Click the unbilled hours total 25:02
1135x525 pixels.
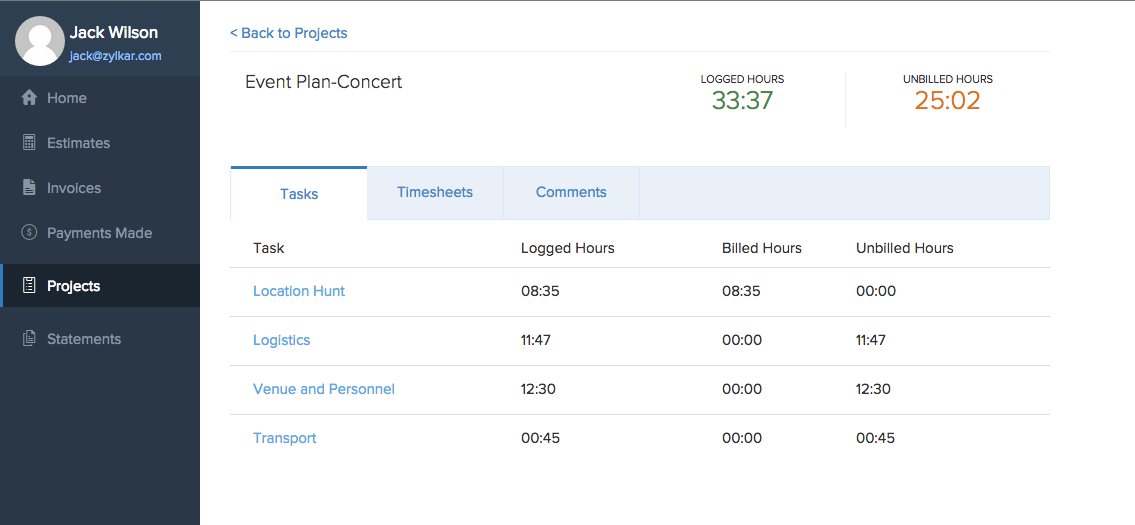947,100
